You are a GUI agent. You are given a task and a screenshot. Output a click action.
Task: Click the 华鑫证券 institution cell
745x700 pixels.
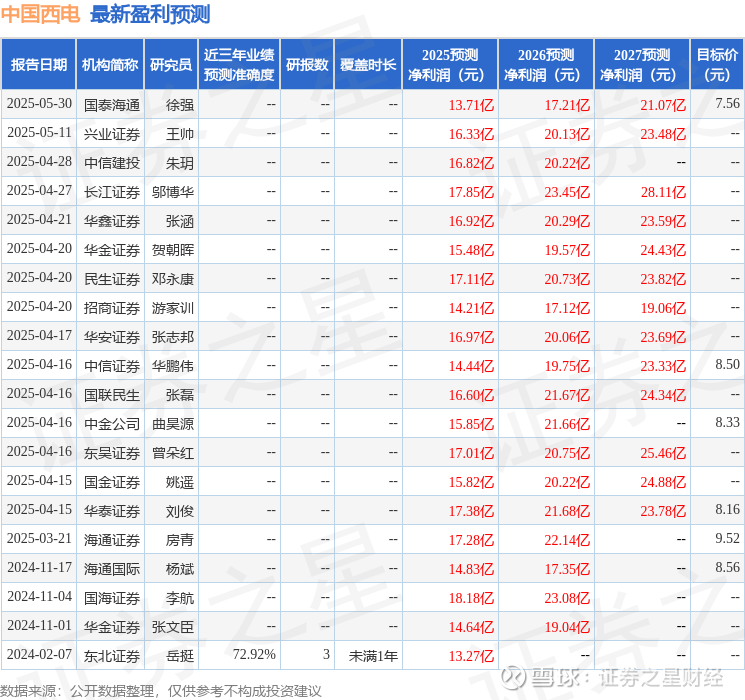click(x=112, y=221)
